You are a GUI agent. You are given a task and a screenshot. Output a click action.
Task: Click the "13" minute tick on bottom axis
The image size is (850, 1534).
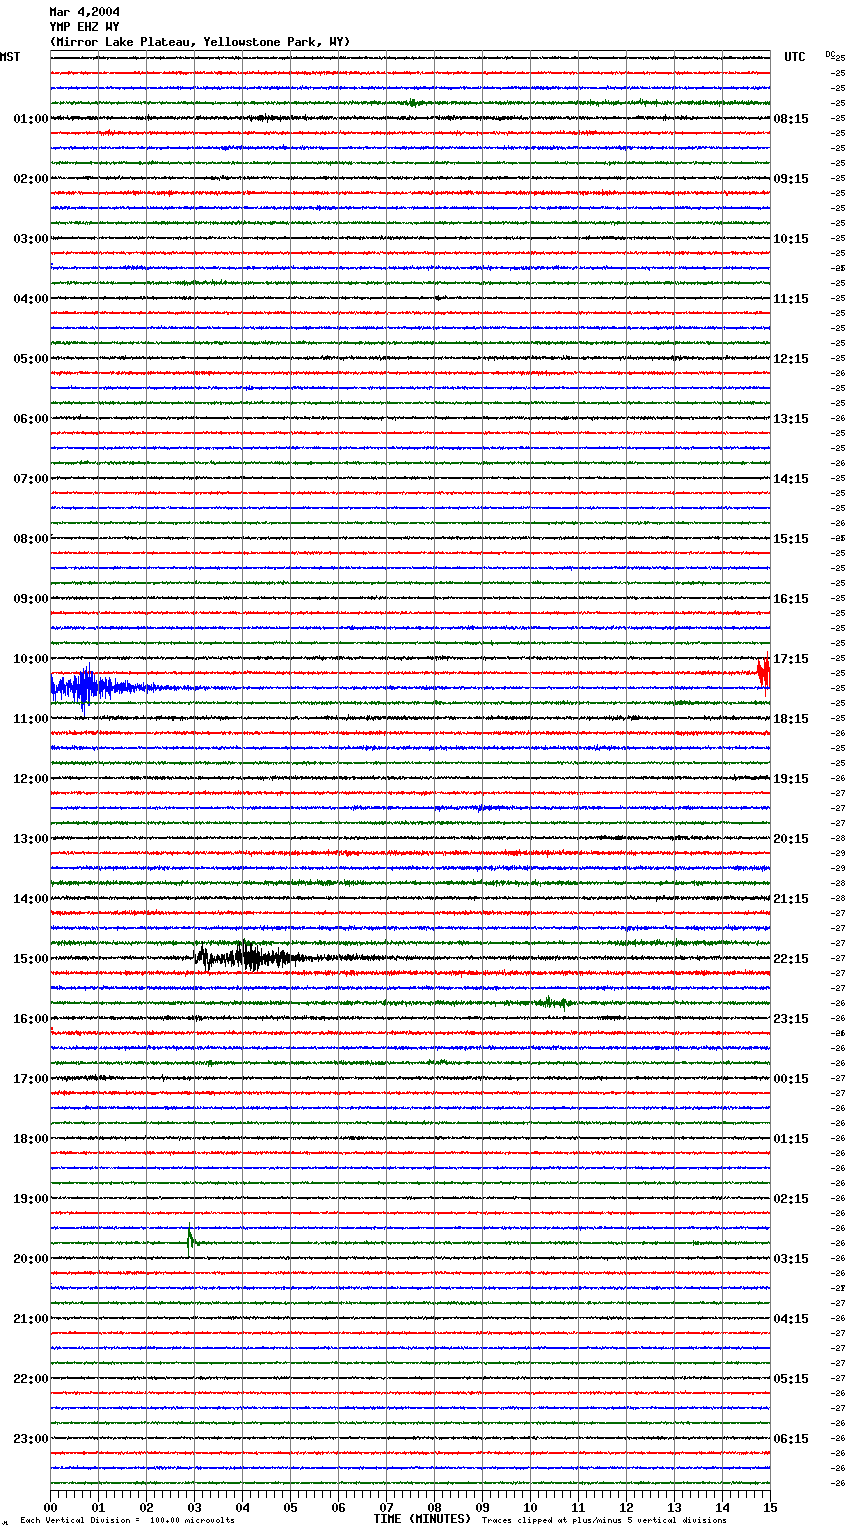coord(674,1507)
